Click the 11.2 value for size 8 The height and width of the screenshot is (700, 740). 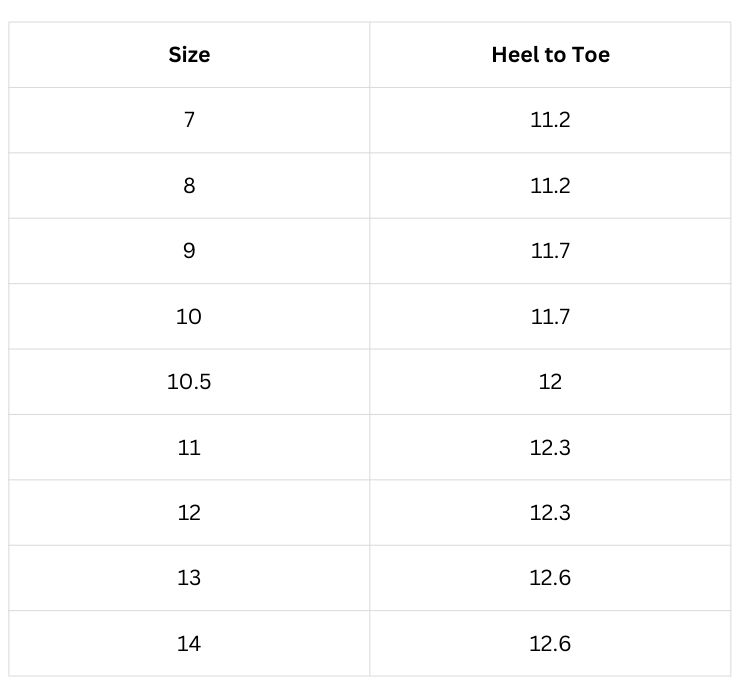tap(550, 186)
